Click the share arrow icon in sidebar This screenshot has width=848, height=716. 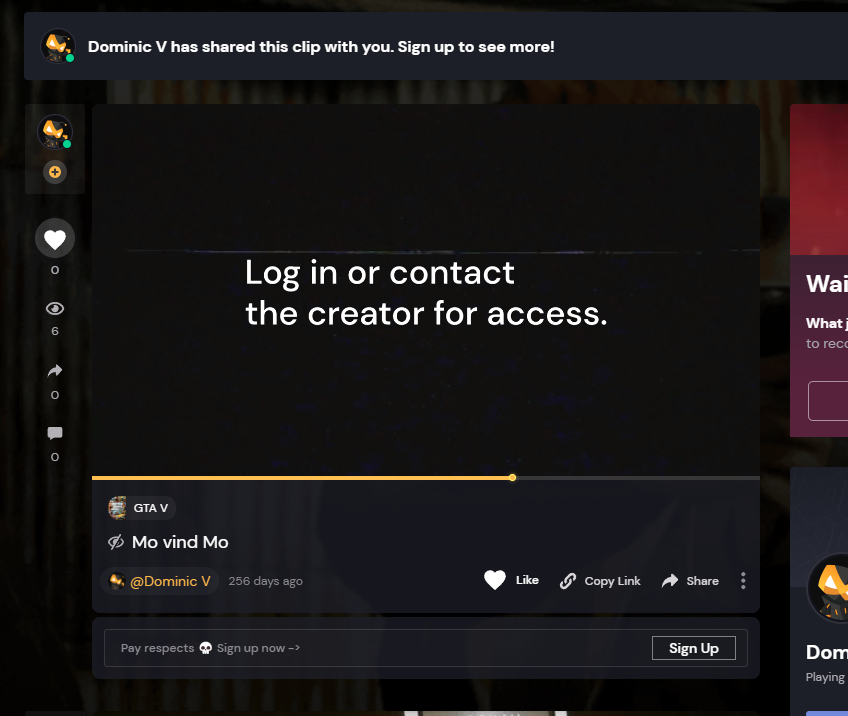tap(55, 370)
